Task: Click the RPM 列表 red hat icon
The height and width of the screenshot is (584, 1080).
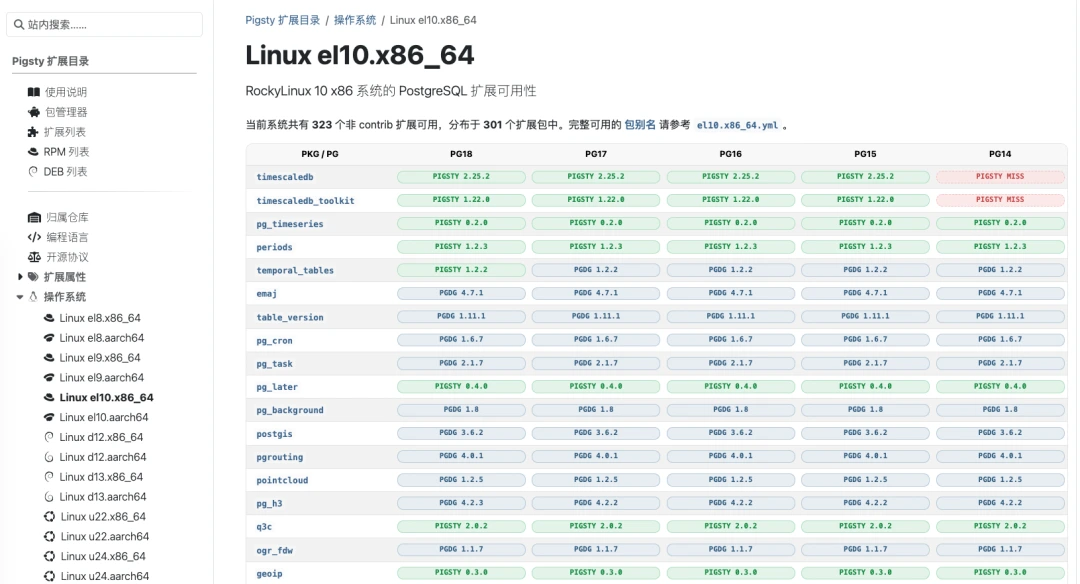Action: click(34, 152)
